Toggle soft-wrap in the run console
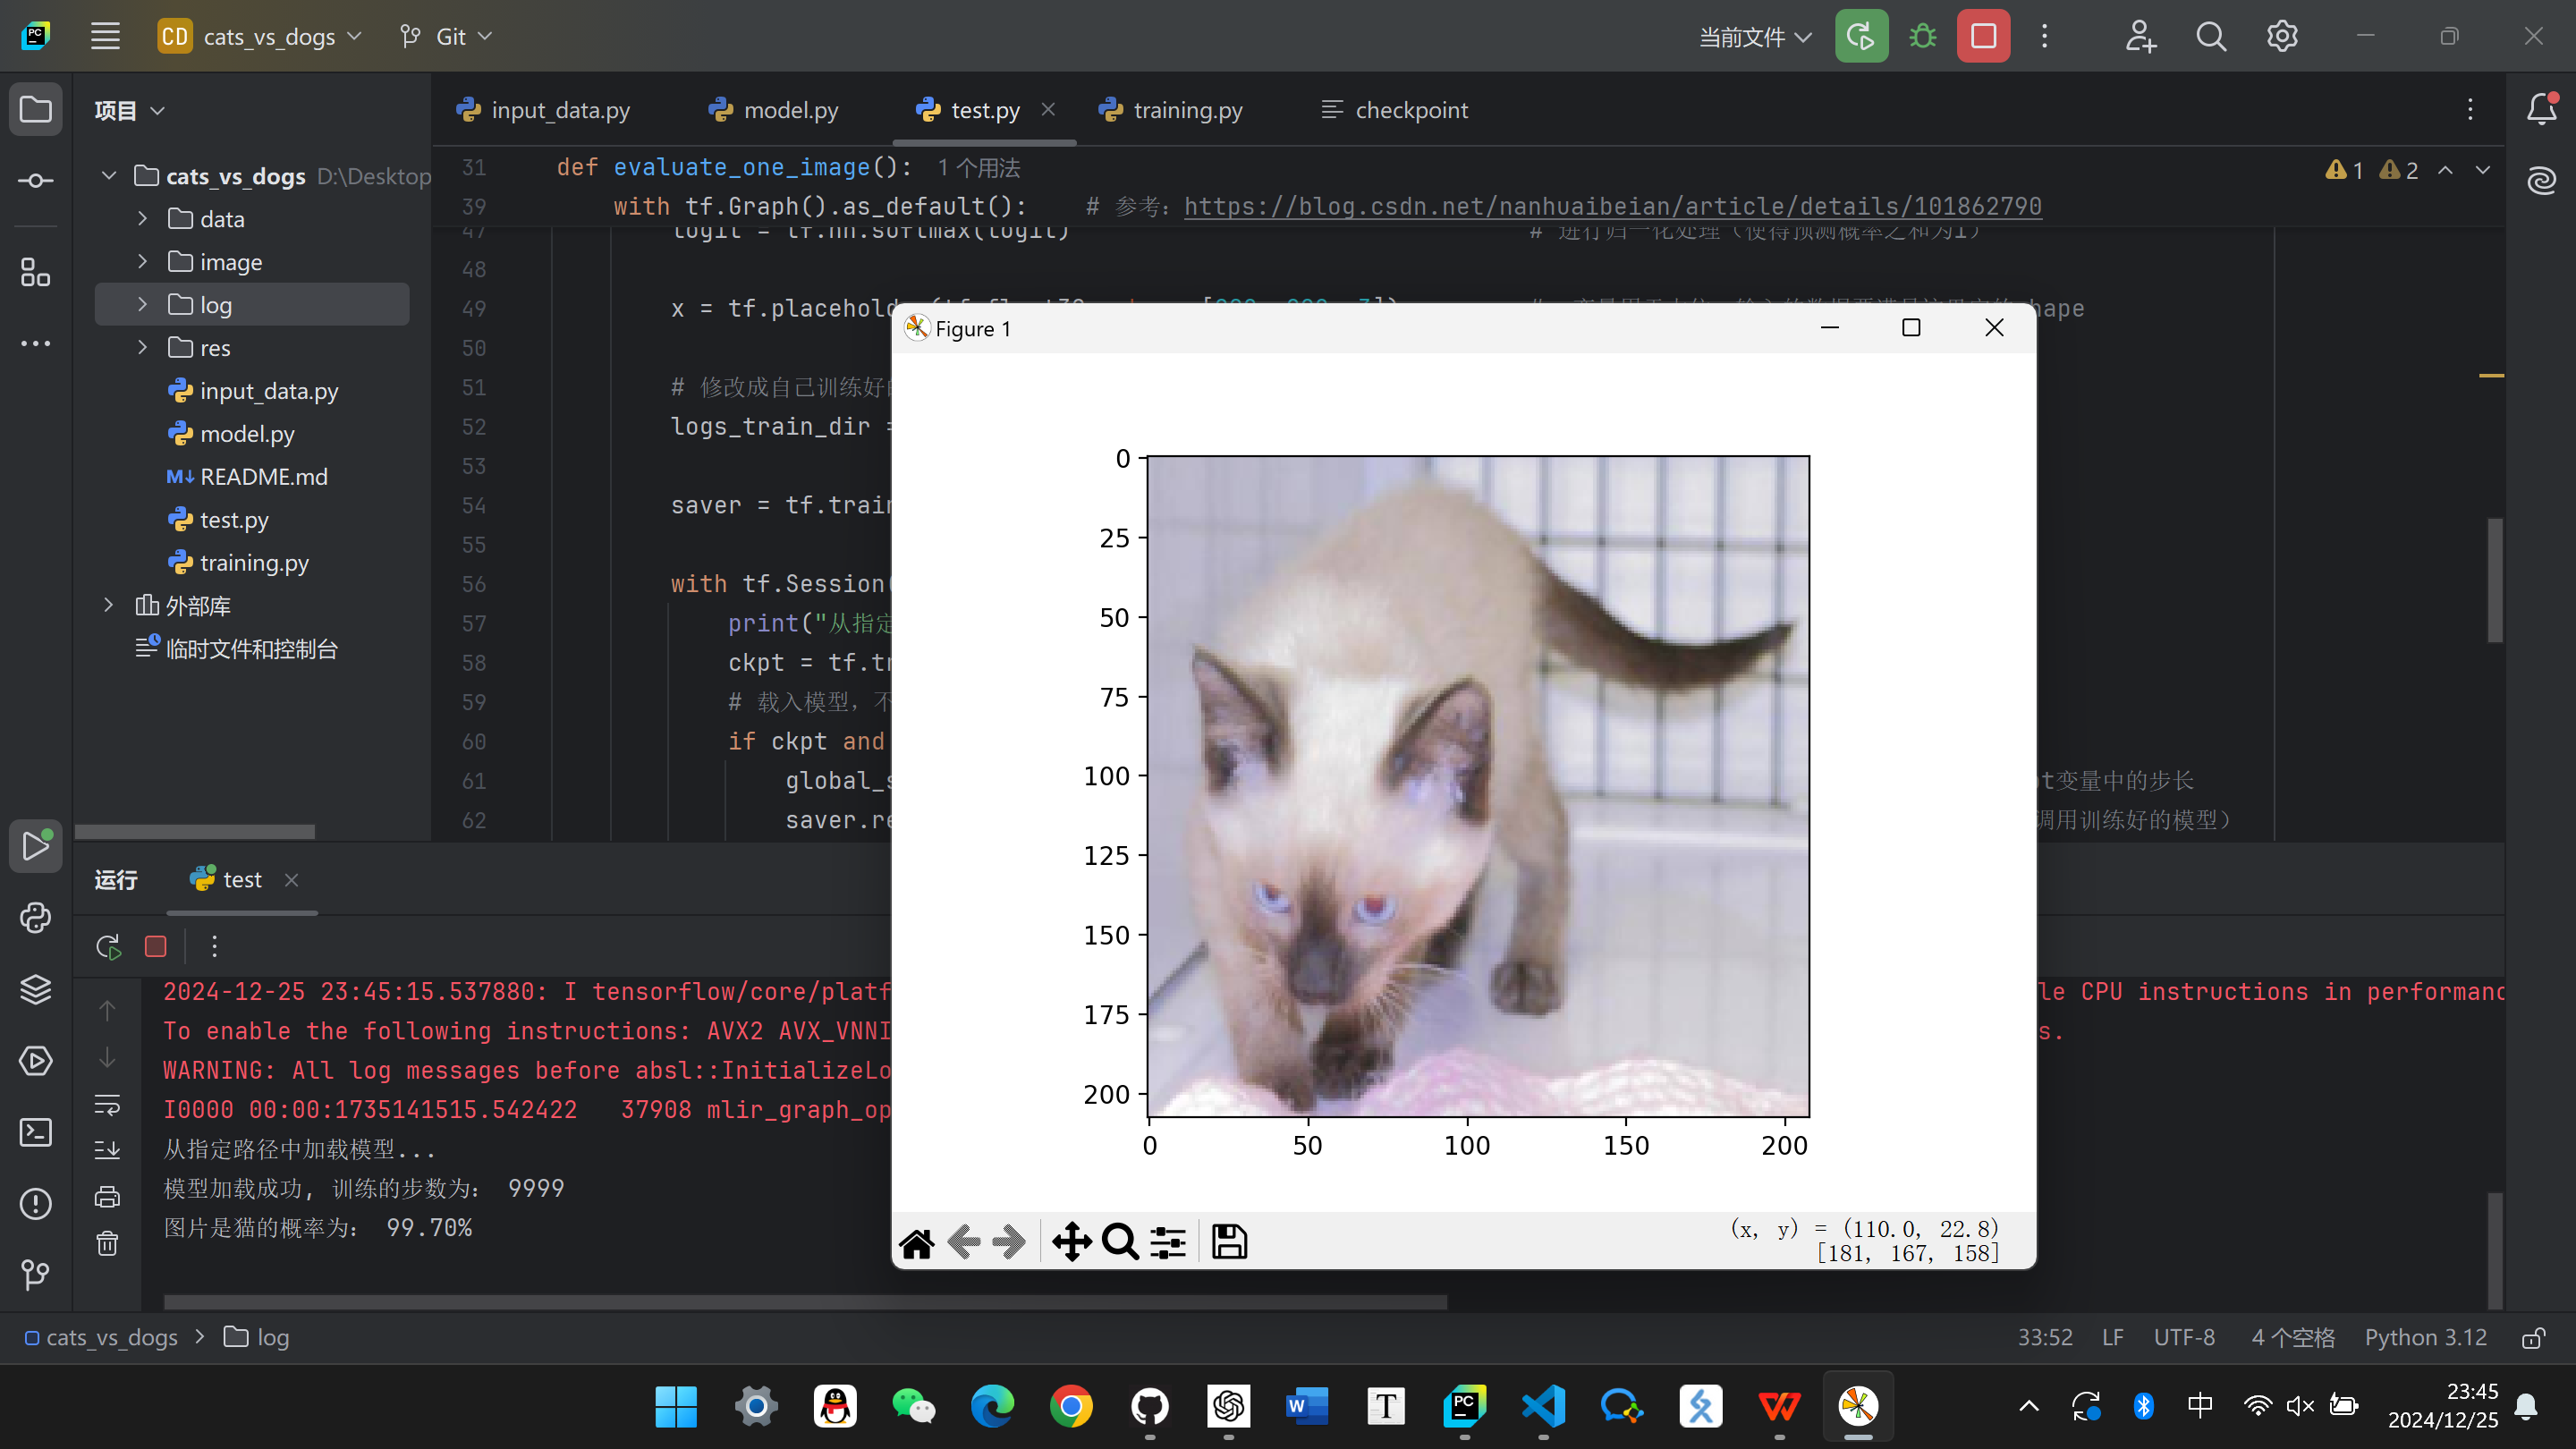The width and height of the screenshot is (2576, 1449). pyautogui.click(x=107, y=1104)
